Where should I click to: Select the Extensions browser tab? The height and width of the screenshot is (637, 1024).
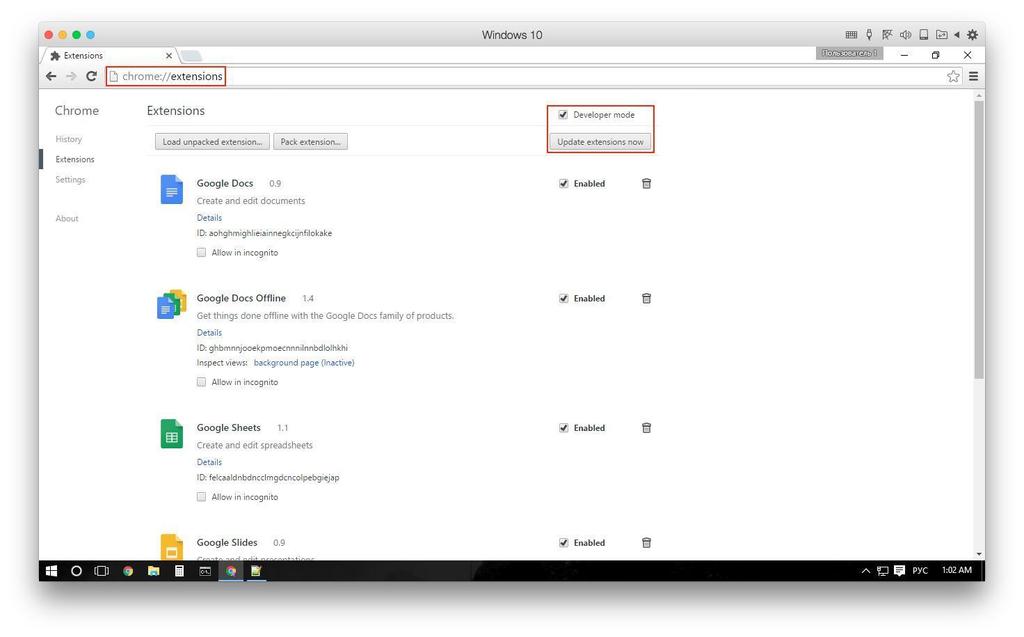[x=108, y=56]
